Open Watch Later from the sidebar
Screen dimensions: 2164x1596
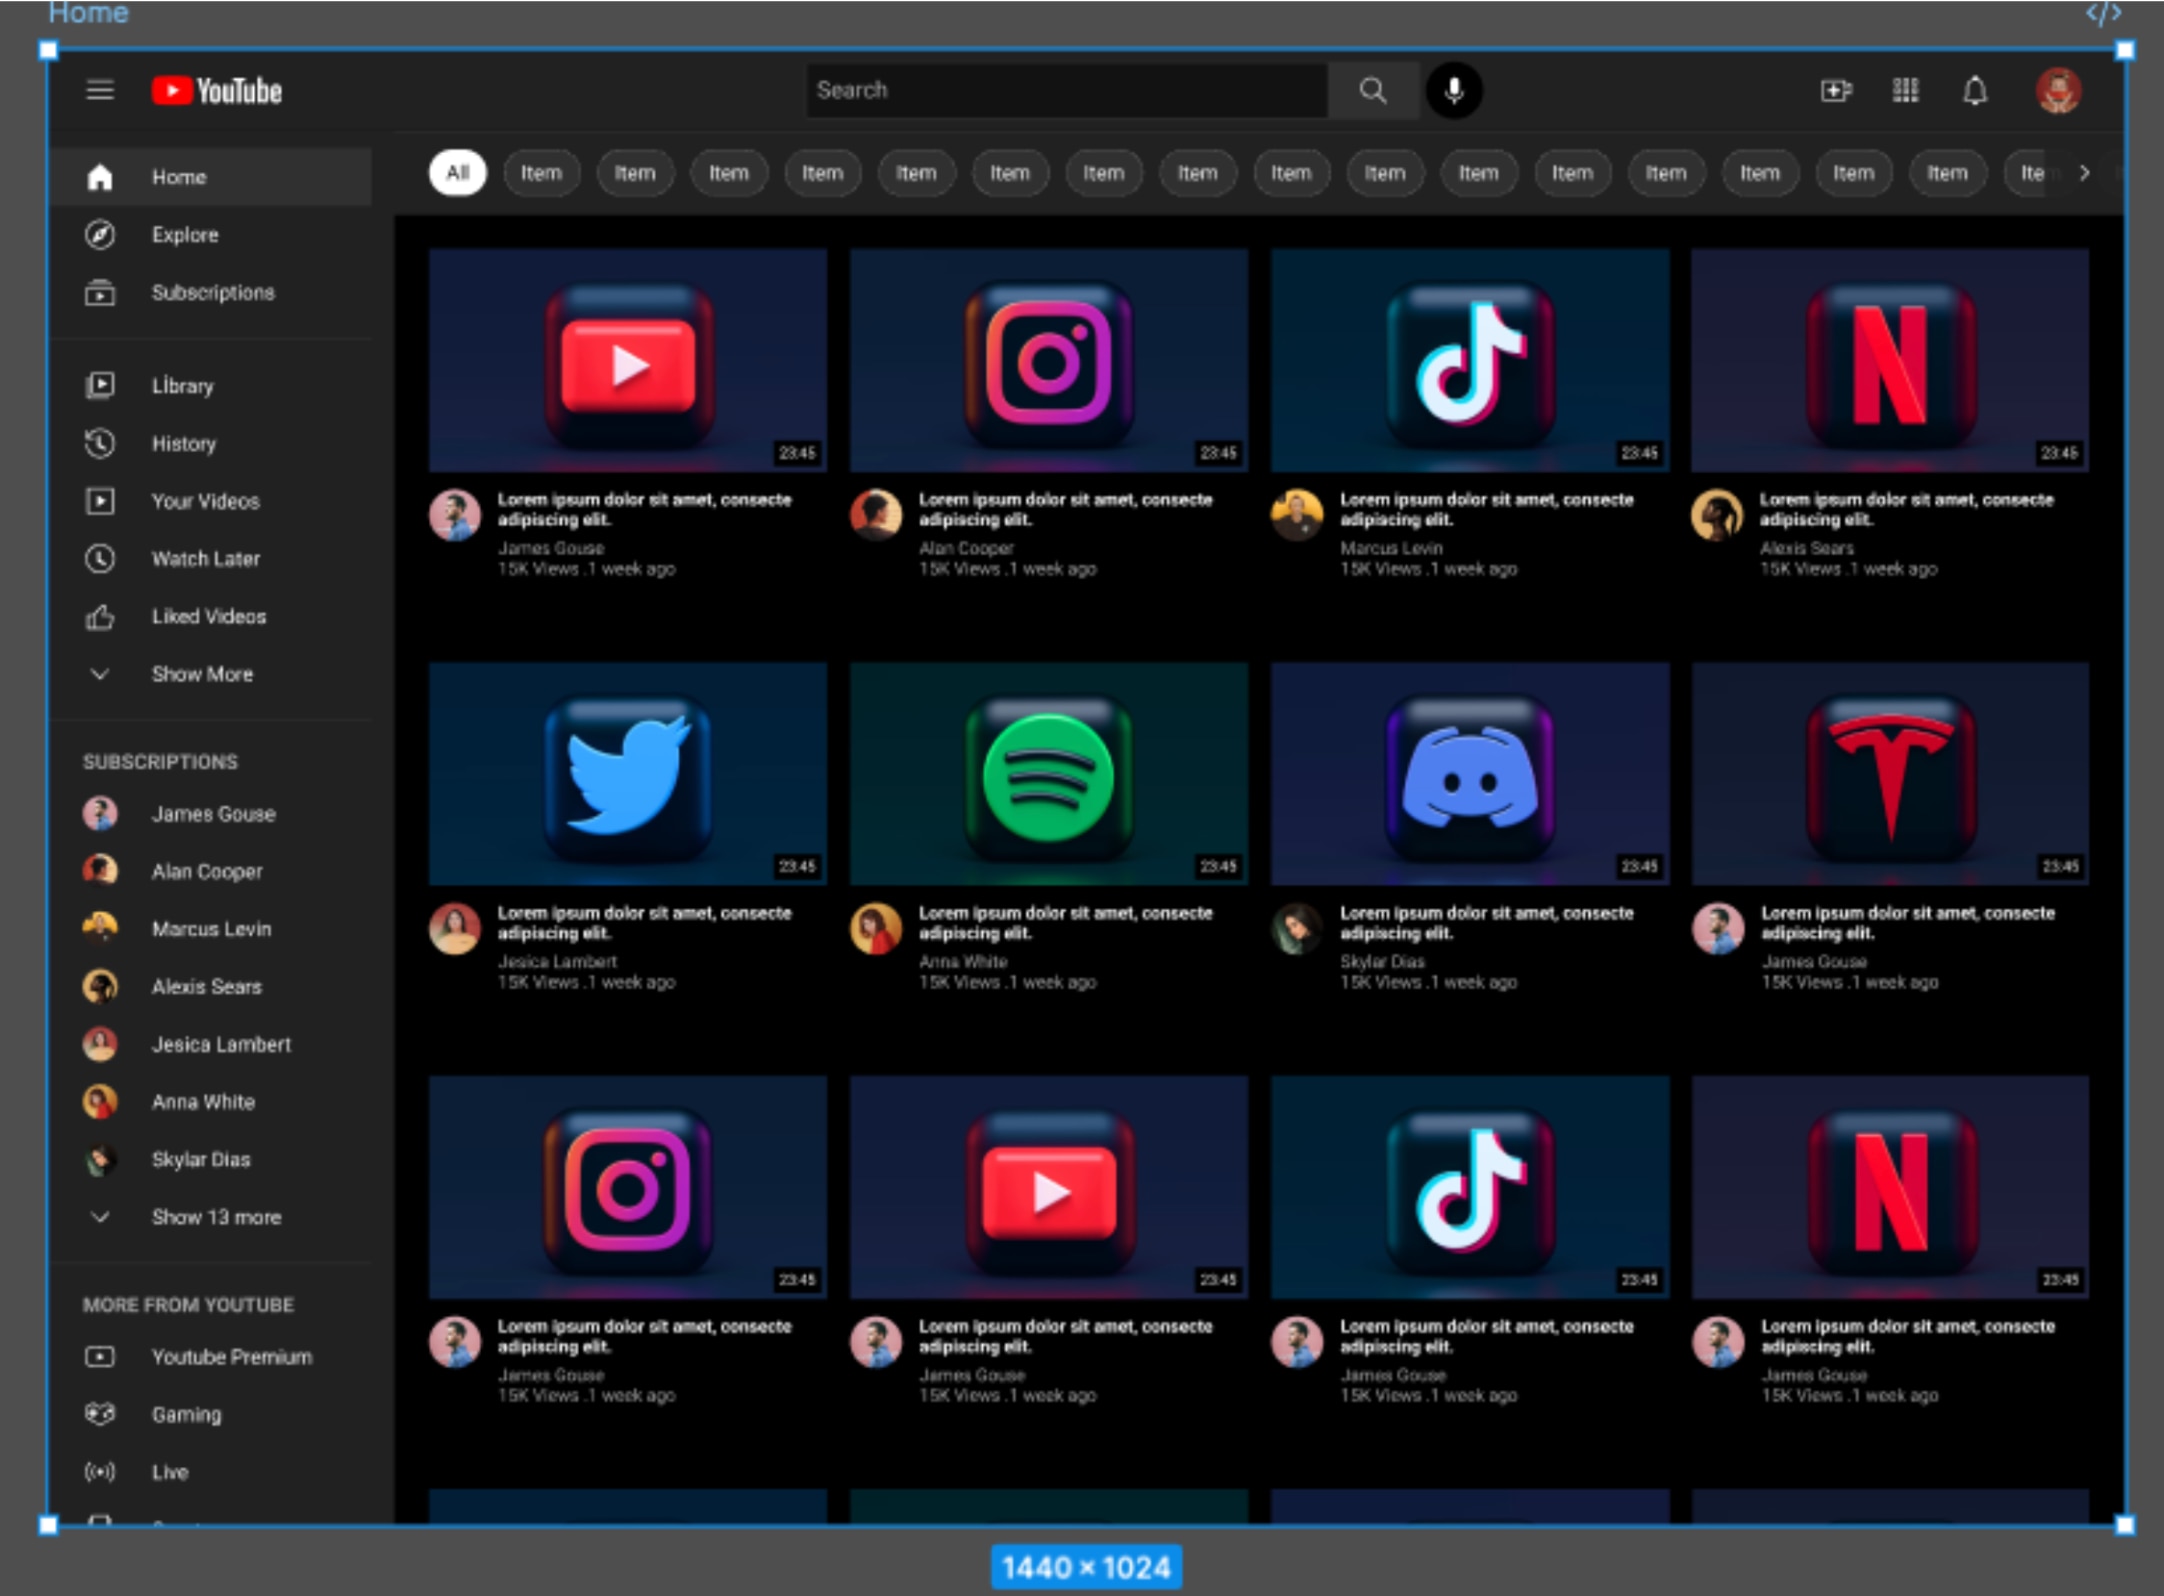pyautogui.click(x=206, y=559)
